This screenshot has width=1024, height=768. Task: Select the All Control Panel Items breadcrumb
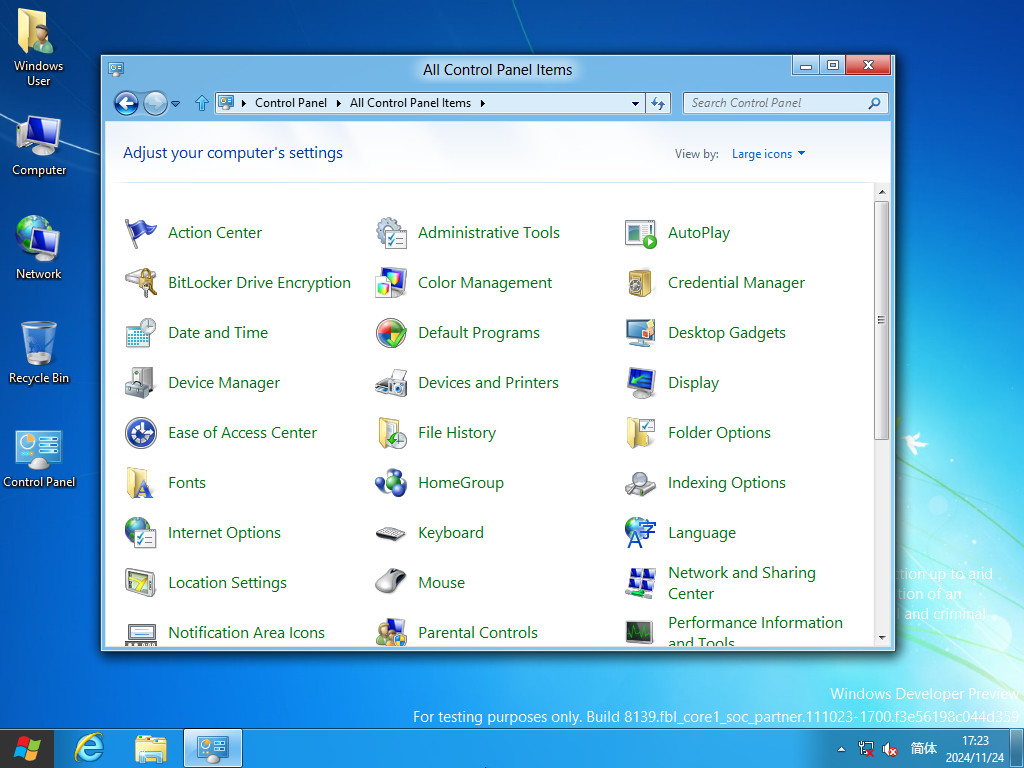click(x=410, y=103)
